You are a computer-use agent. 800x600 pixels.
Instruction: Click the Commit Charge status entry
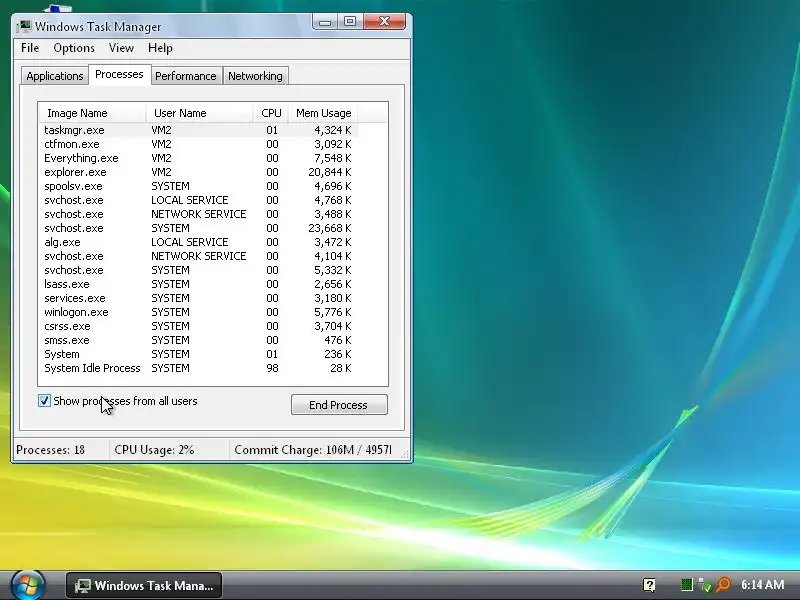click(x=313, y=450)
